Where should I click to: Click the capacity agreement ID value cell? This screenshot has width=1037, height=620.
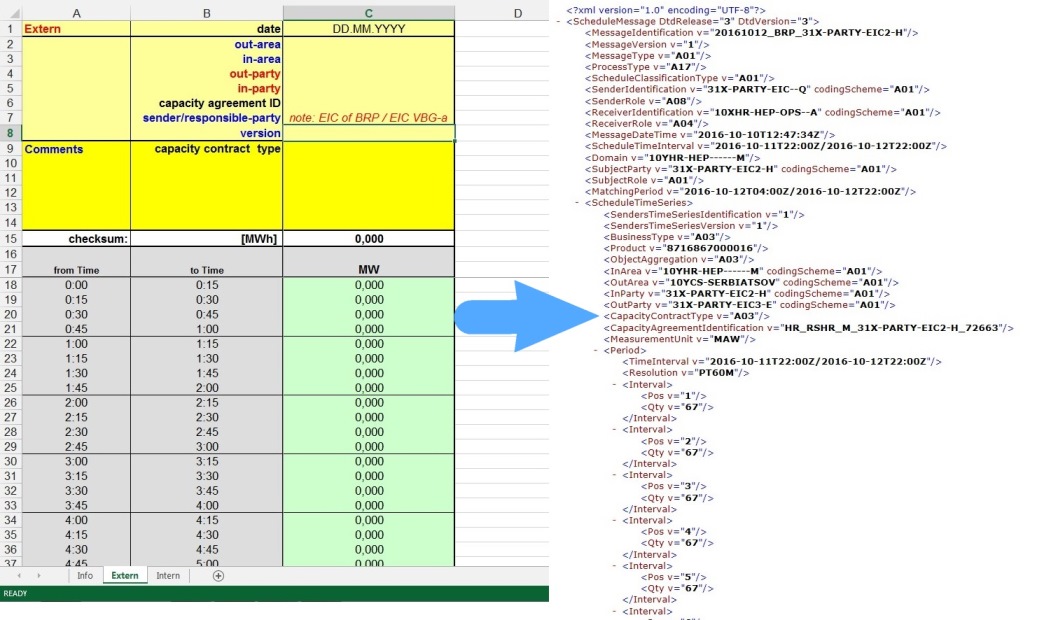point(368,103)
